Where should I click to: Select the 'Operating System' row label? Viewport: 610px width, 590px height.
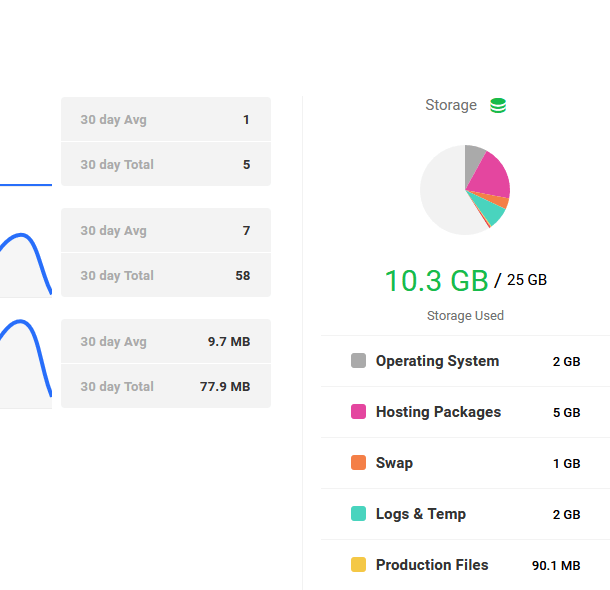pyautogui.click(x=437, y=361)
